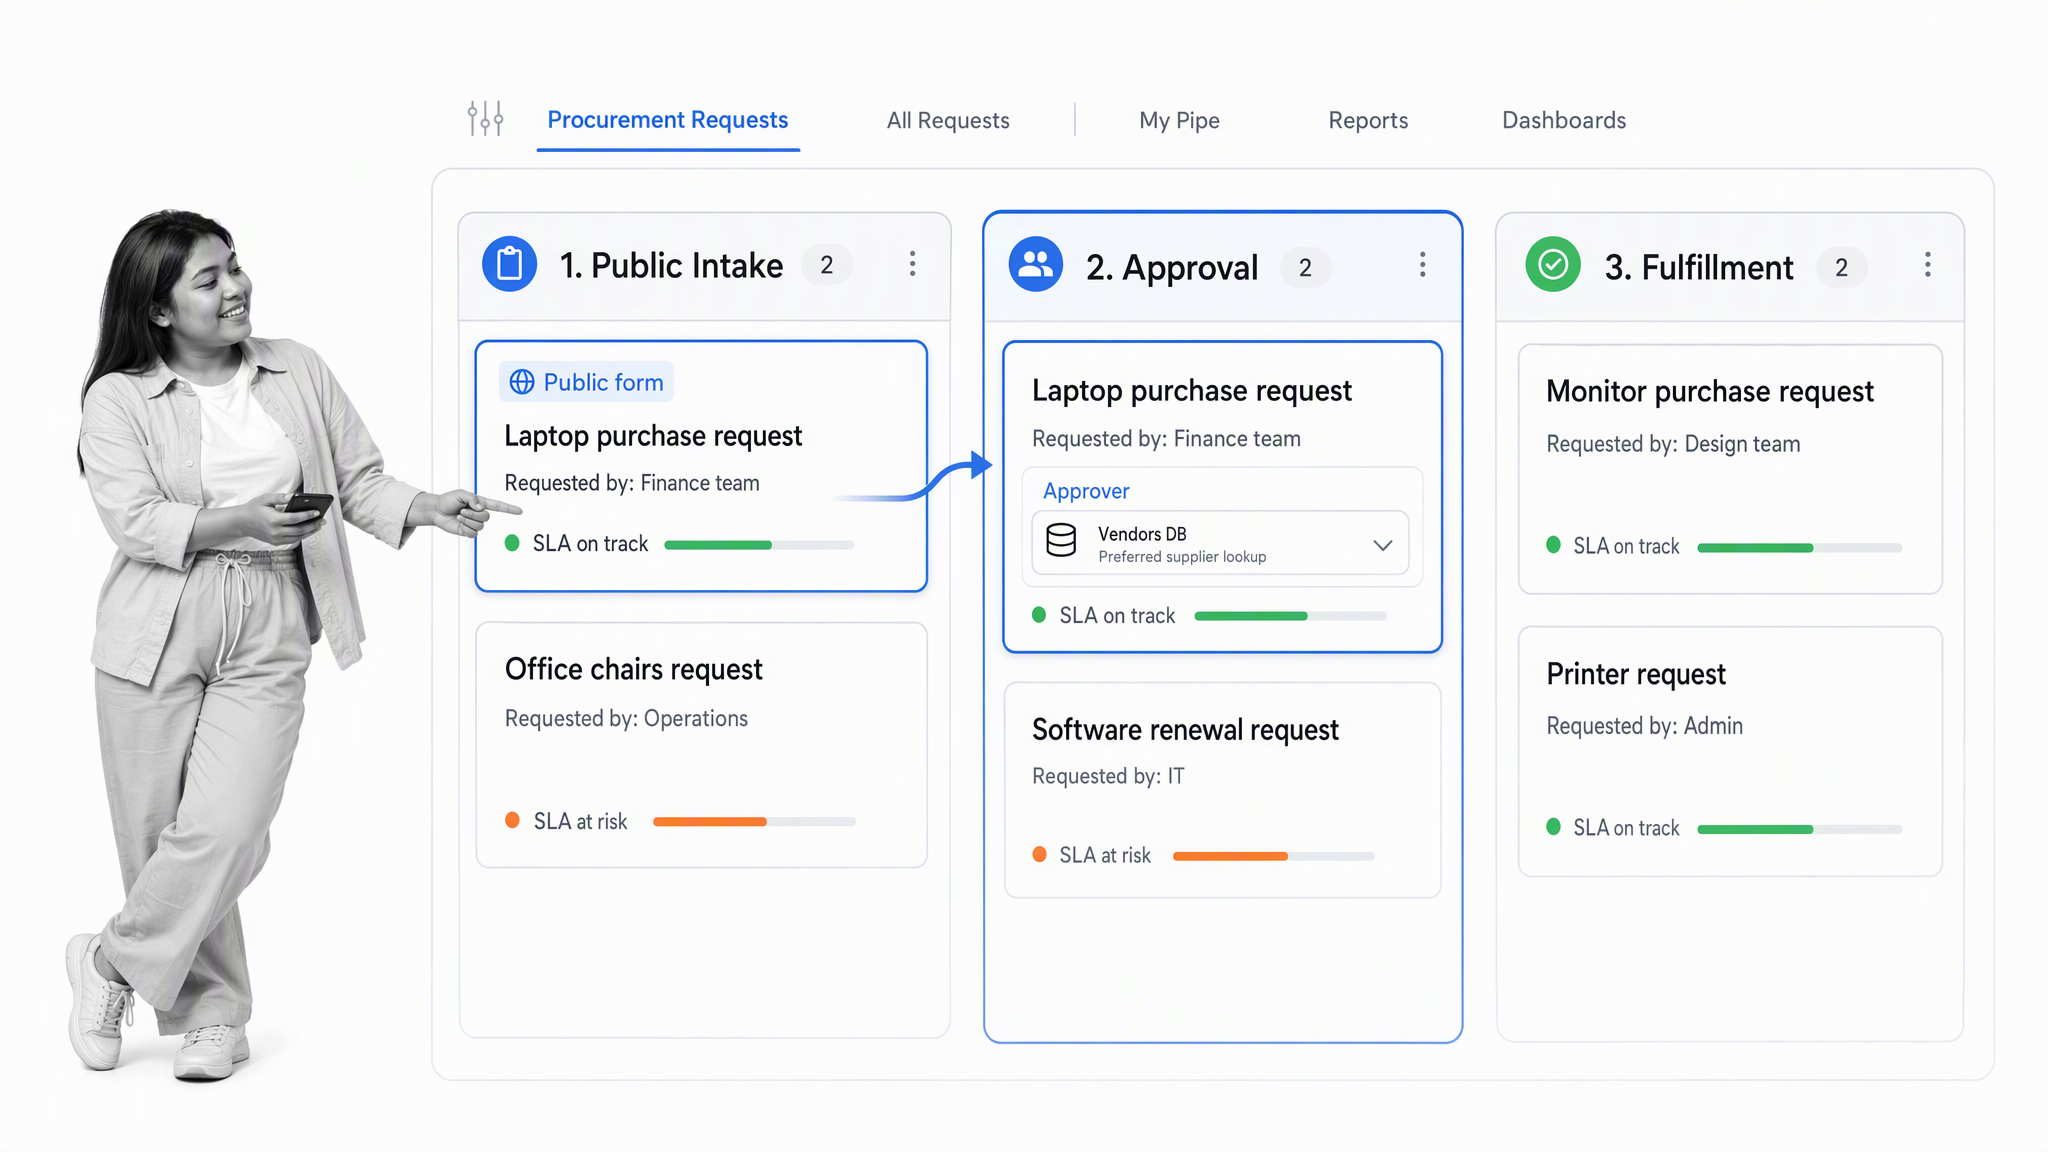Image resolution: width=2048 pixels, height=1152 pixels.
Task: Click Software renewal SLA at risk progress bar
Action: (x=1274, y=856)
